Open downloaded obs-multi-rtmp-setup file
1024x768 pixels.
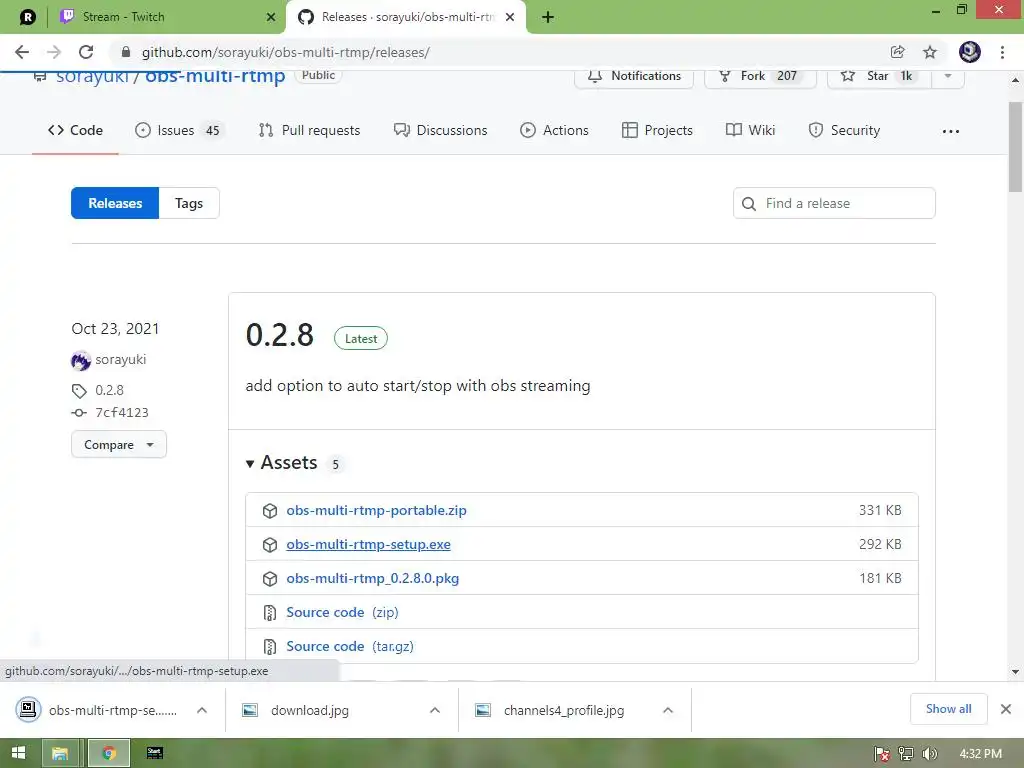pos(98,710)
